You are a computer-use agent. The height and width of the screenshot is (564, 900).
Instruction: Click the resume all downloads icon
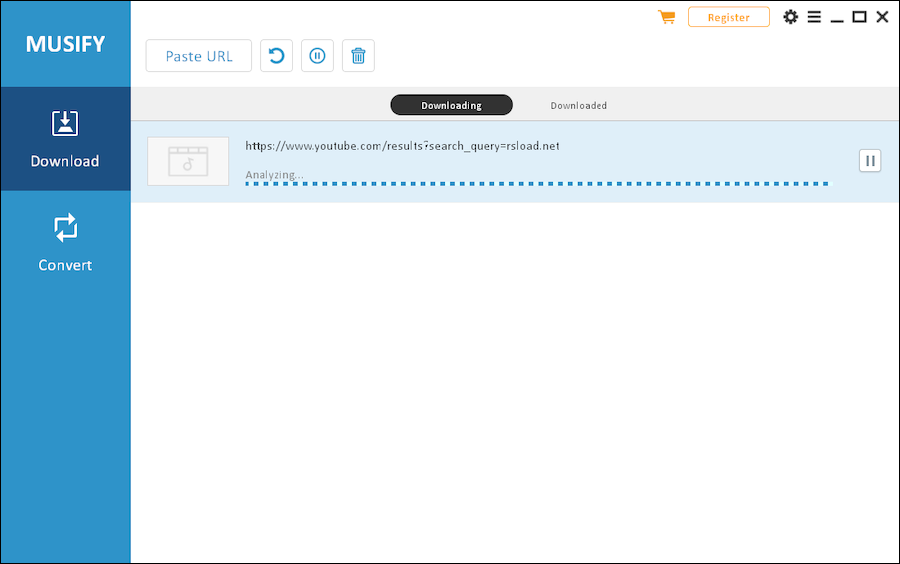pos(277,56)
